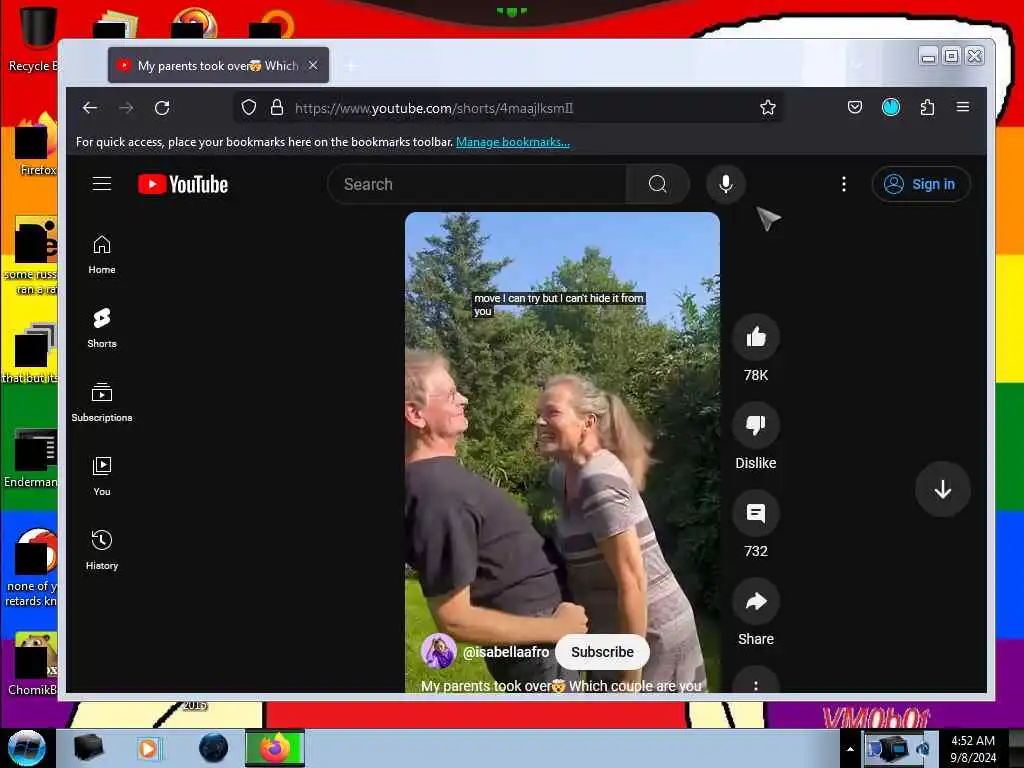Open Subscriptions in the sidebar
Viewport: 1024px width, 768px height.
(102, 402)
